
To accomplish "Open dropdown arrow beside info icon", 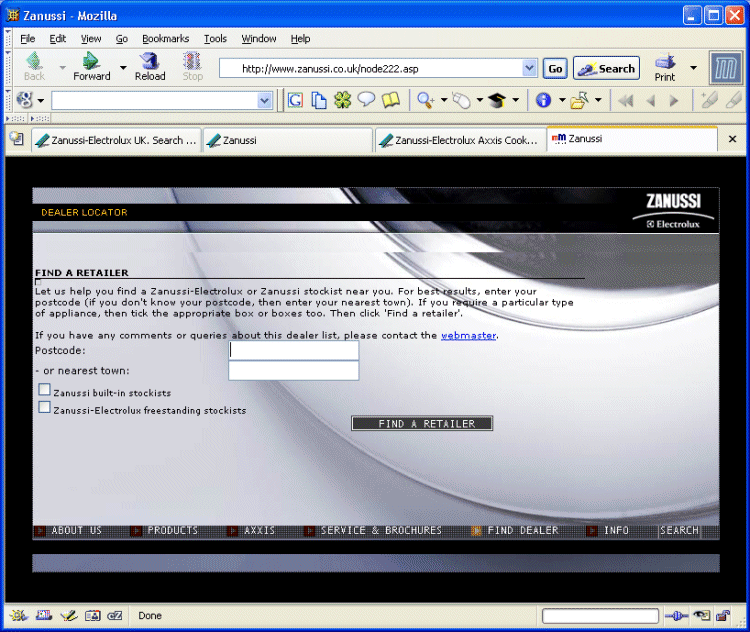I will pos(562,100).
